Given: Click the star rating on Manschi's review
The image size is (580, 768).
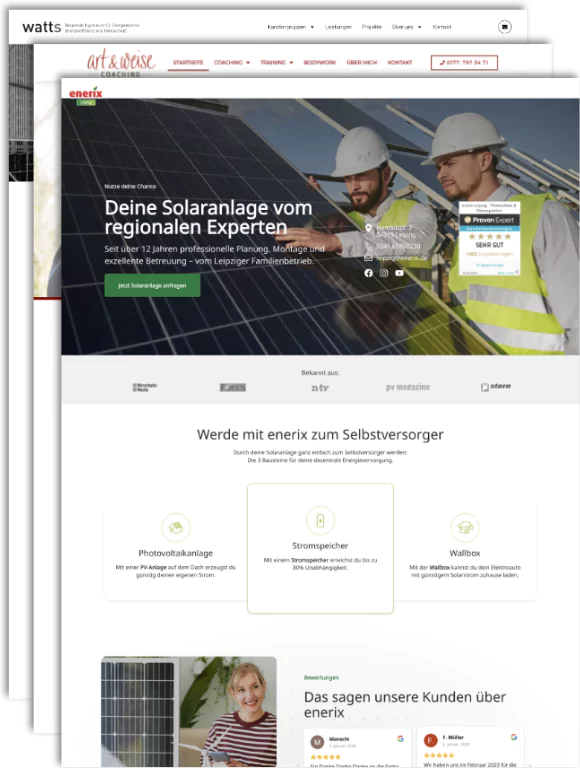Looking at the screenshot, I should click(325, 757).
